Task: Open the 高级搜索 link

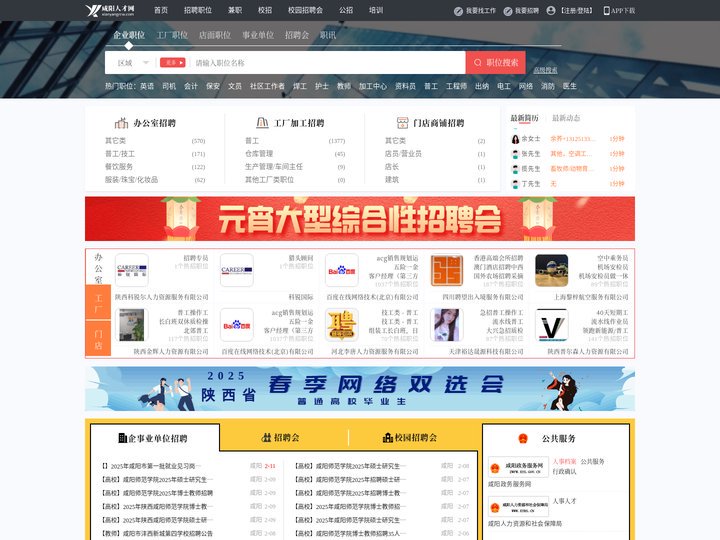Action: tap(545, 70)
